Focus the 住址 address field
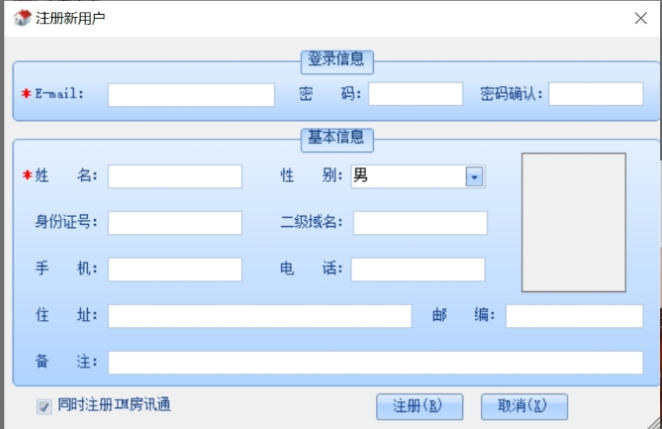 [x=260, y=316]
